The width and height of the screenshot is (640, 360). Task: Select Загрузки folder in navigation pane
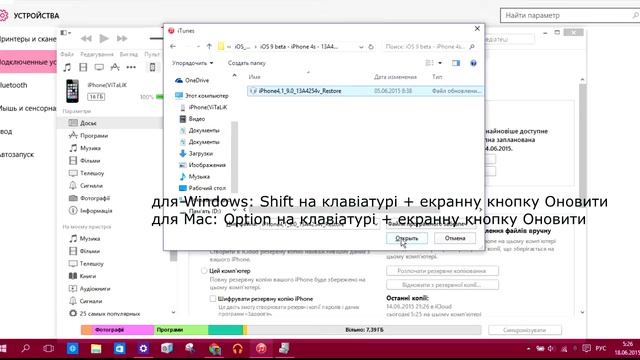[196, 153]
